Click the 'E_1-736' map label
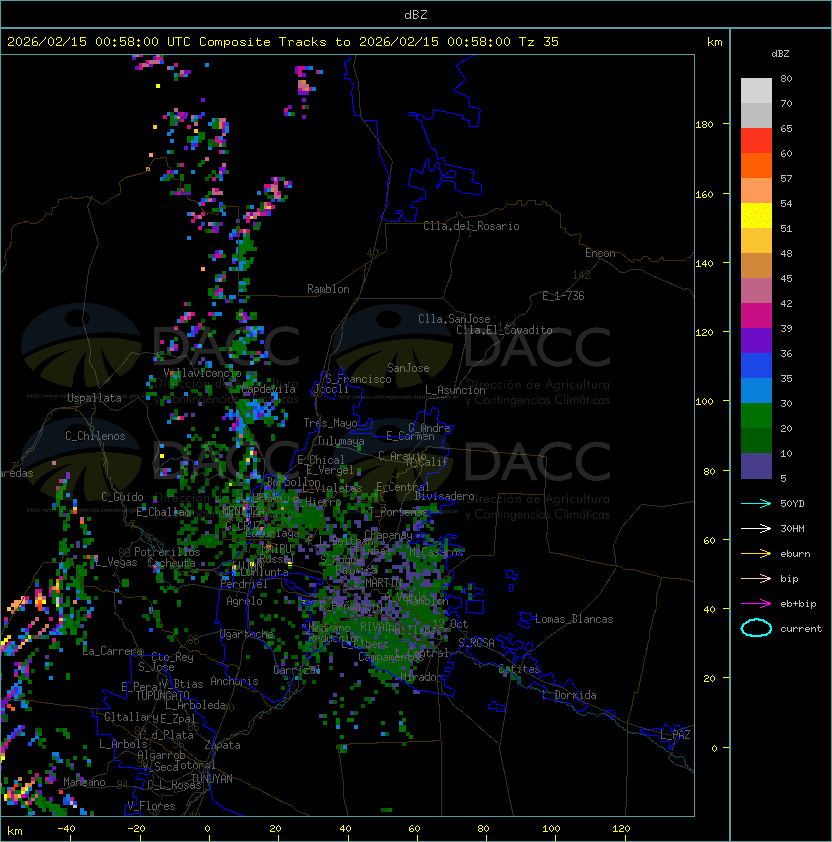 point(563,296)
